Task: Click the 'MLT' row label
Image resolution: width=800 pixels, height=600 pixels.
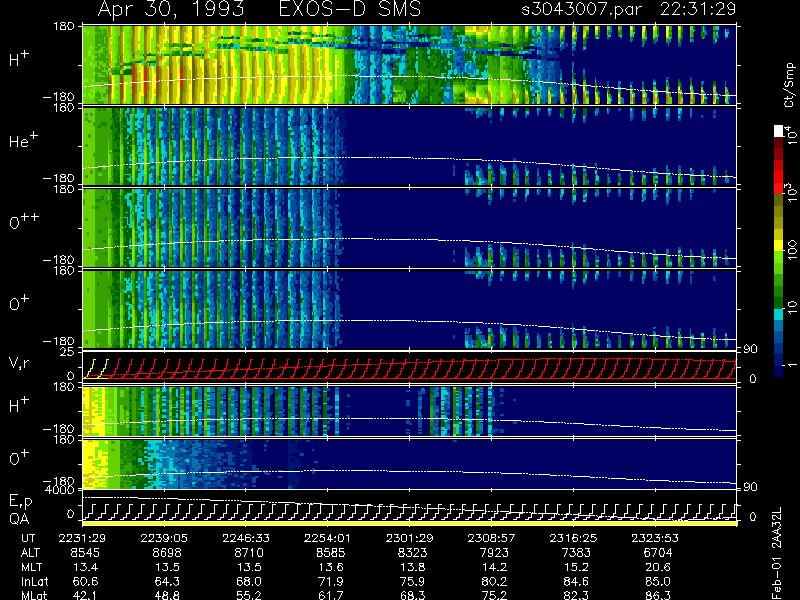Action: click(x=31, y=567)
